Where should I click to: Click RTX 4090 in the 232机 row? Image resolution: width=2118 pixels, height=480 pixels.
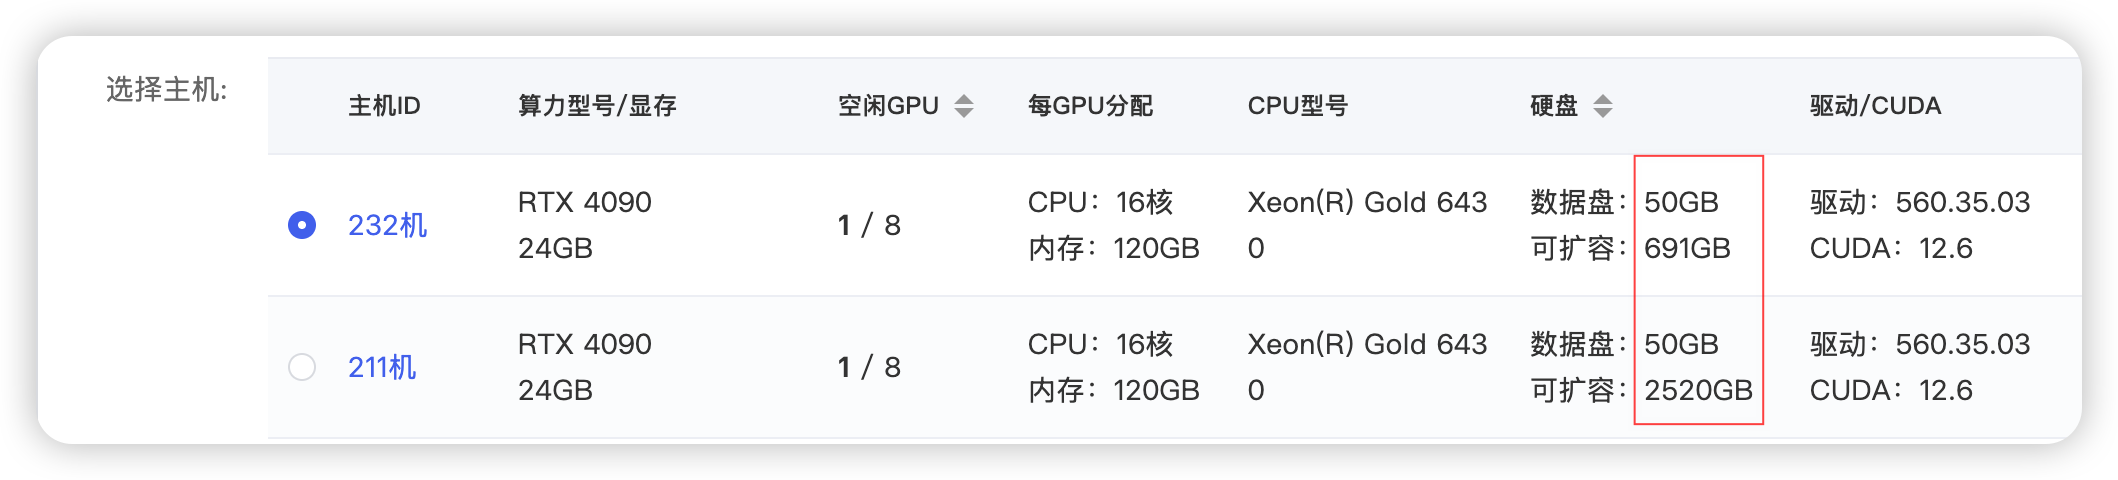click(584, 202)
